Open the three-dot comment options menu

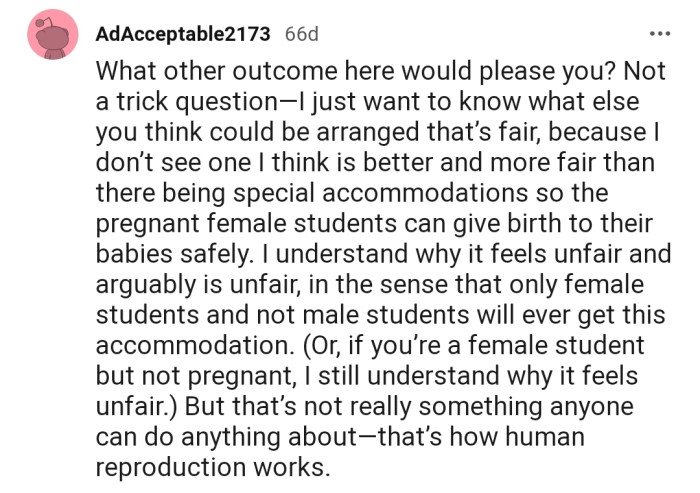[659, 33]
